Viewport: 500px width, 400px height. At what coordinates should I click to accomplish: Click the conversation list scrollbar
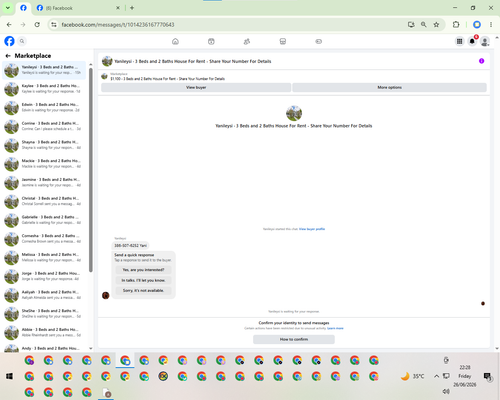(91, 170)
